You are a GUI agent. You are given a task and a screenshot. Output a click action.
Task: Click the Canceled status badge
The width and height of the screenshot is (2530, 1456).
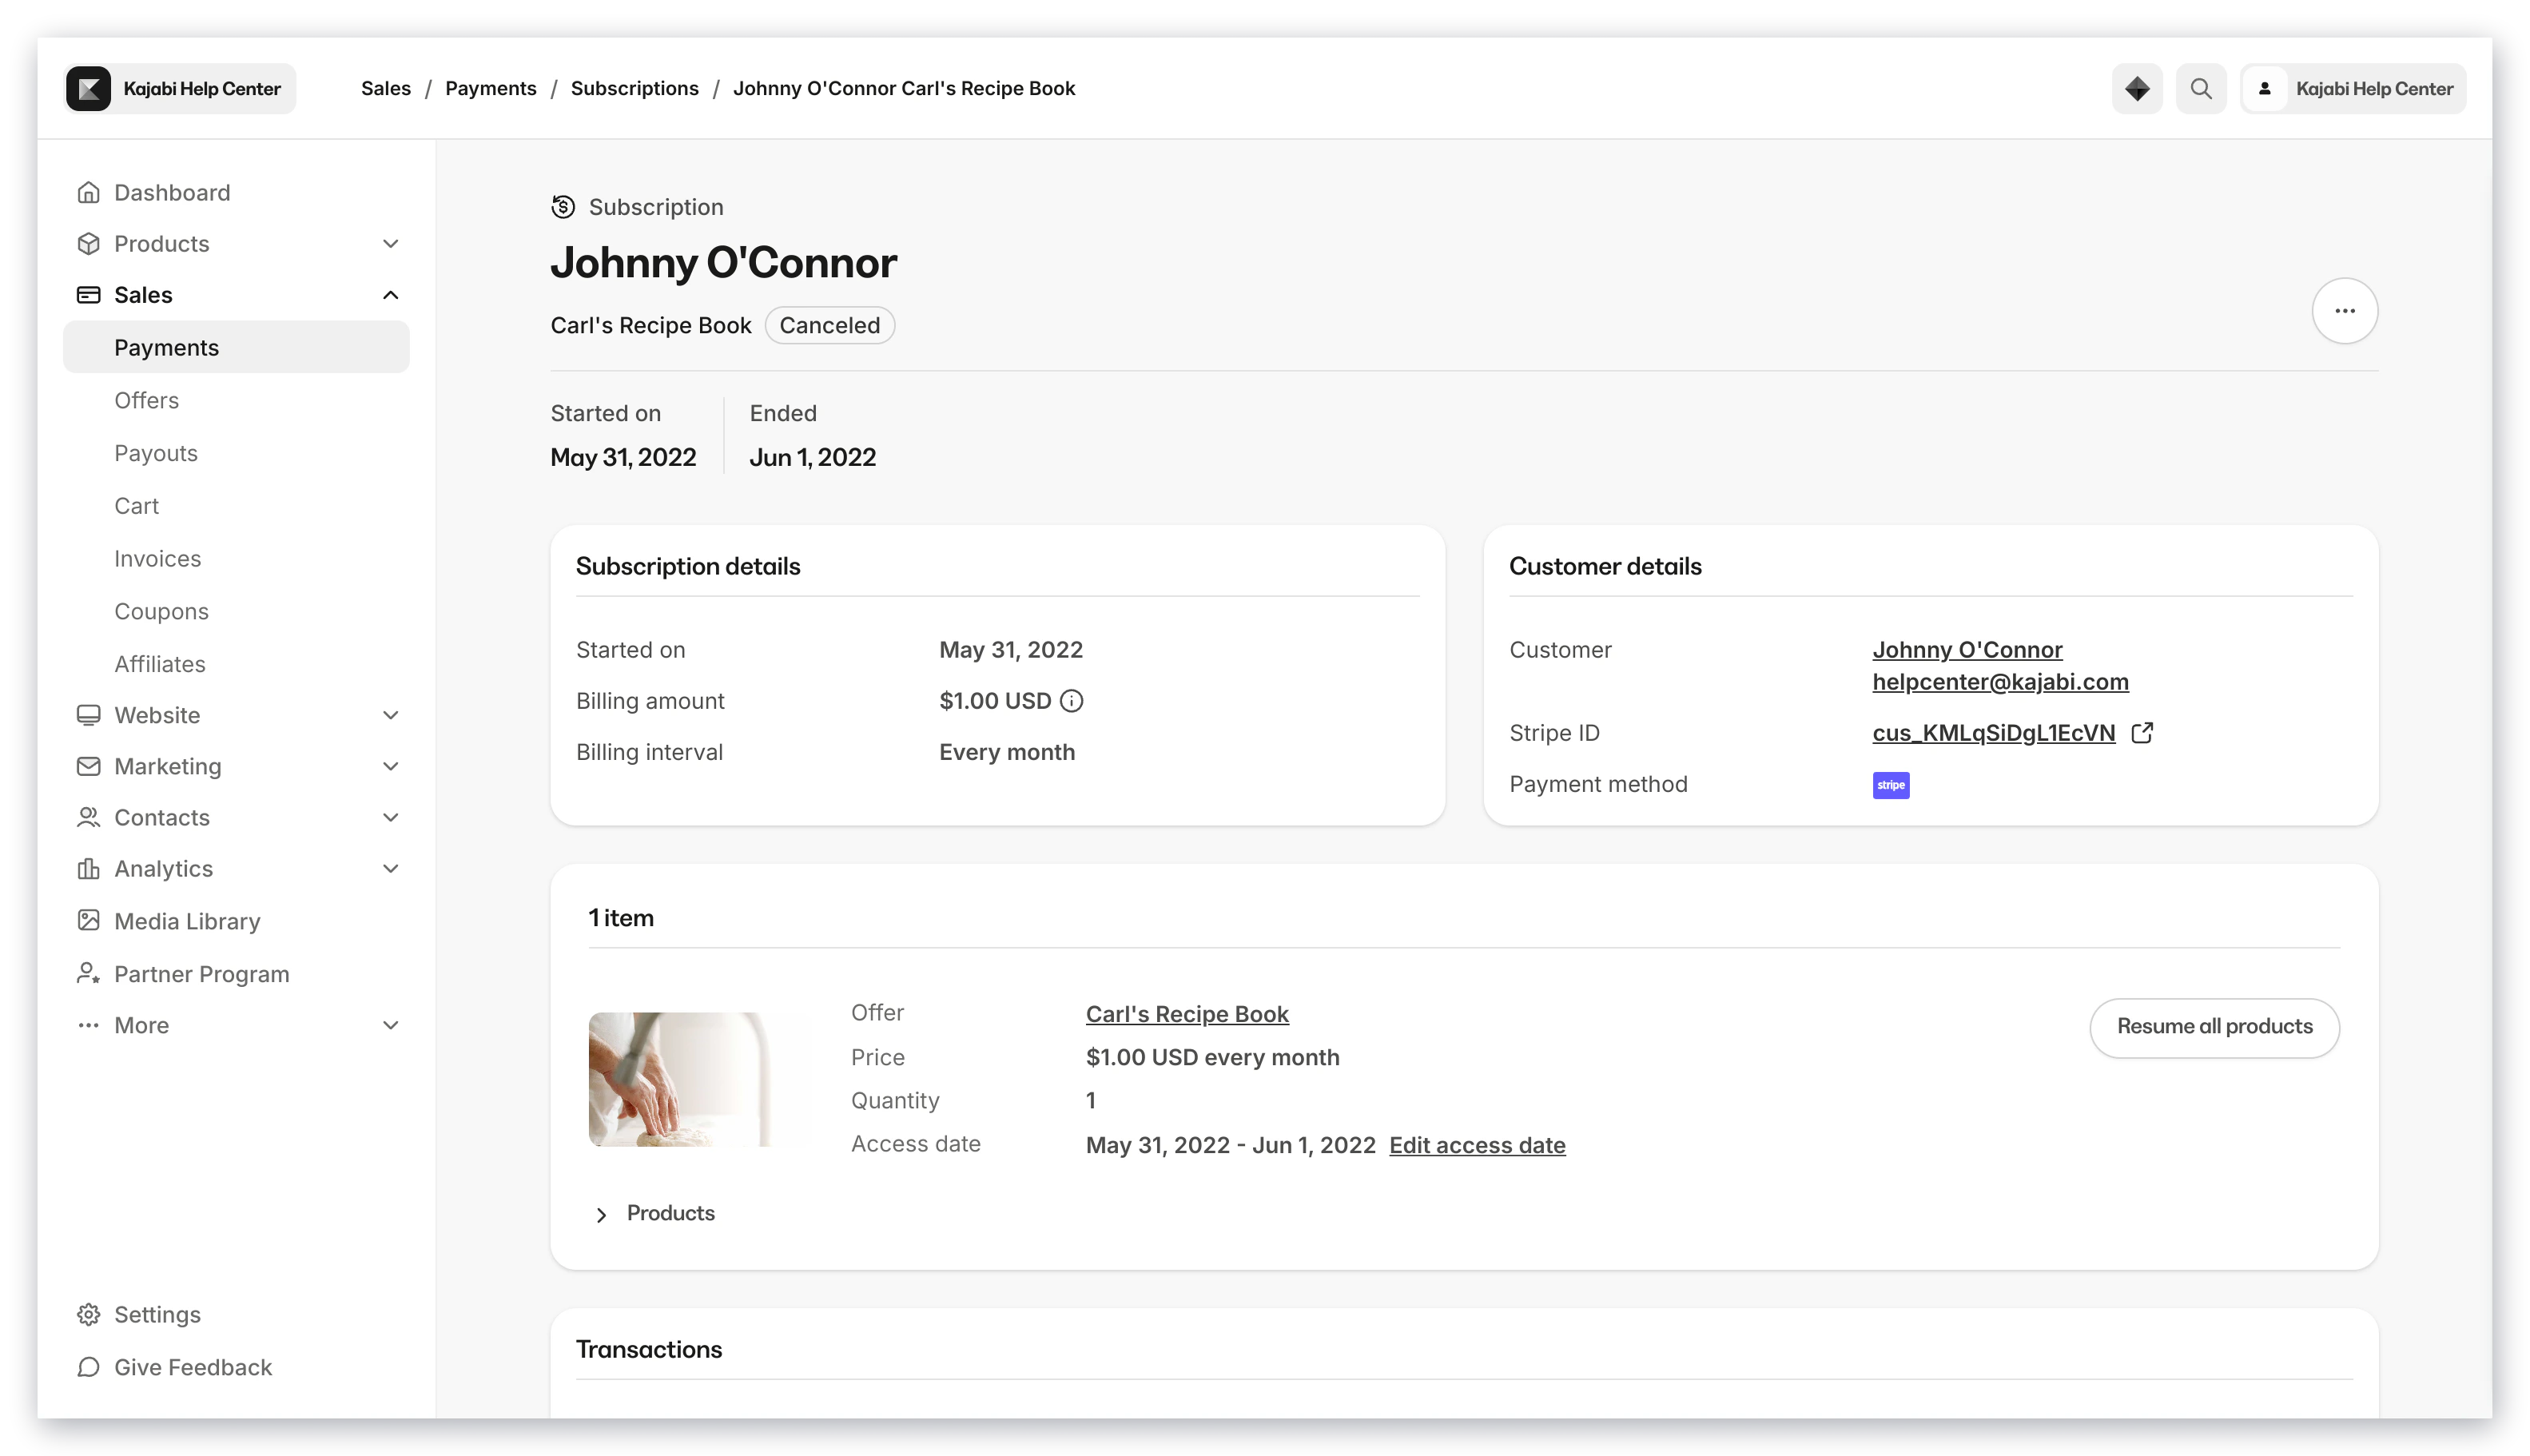829,325
